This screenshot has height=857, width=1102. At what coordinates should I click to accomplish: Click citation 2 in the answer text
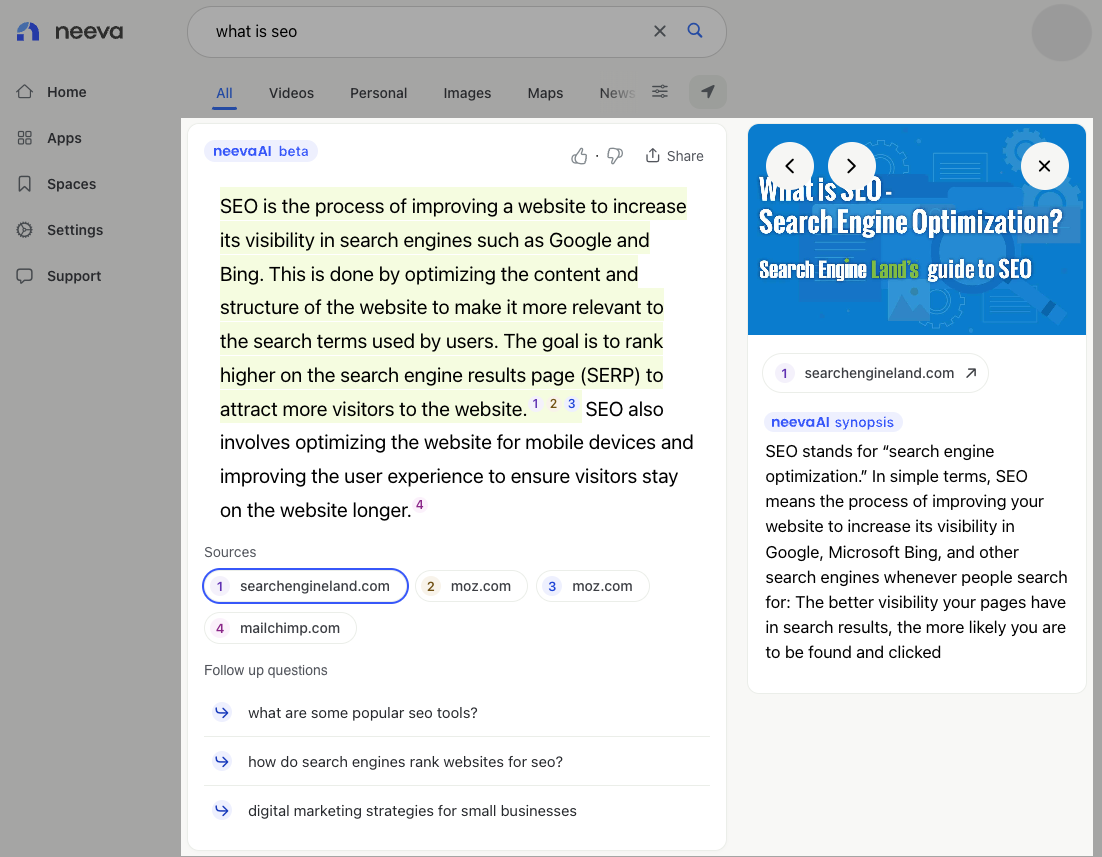(x=553, y=404)
